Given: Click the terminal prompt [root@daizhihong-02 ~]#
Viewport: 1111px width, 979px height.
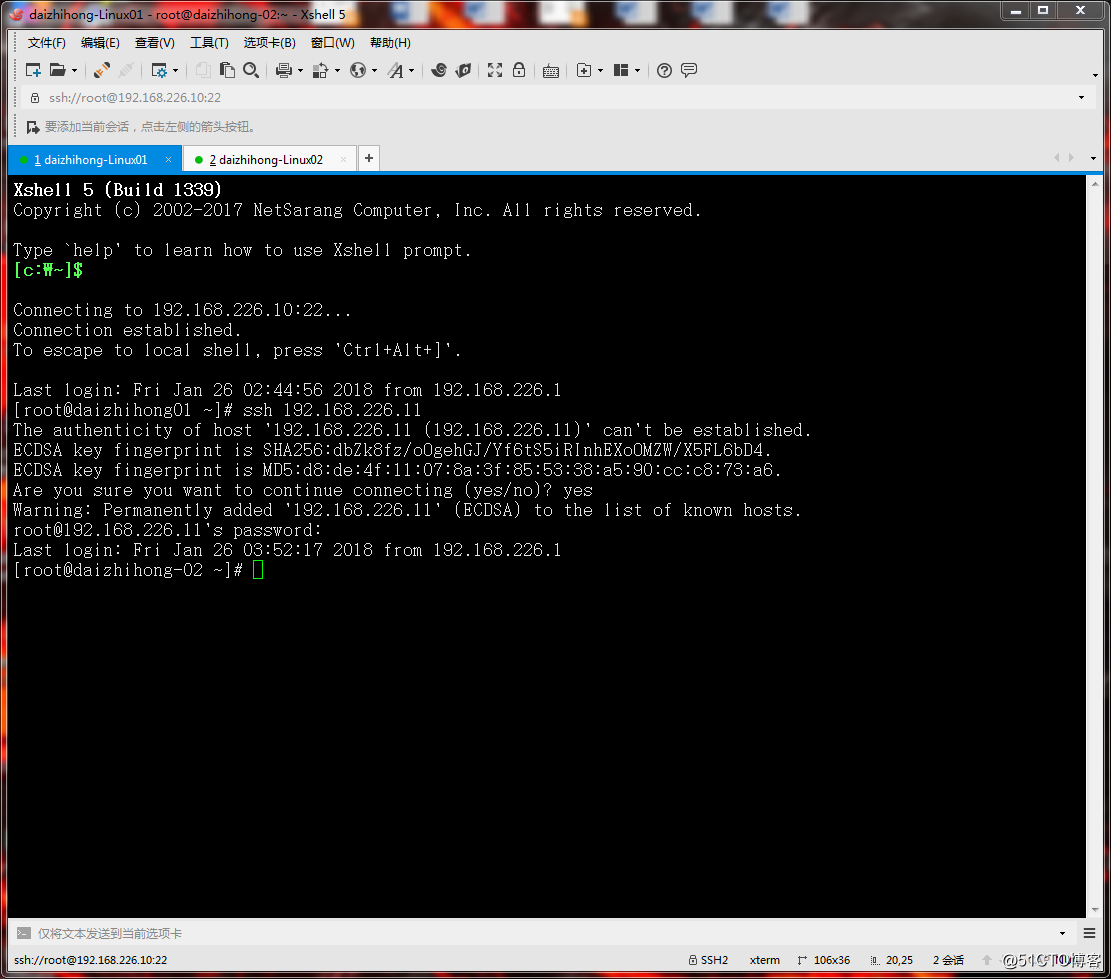Looking at the screenshot, I should [x=128, y=570].
